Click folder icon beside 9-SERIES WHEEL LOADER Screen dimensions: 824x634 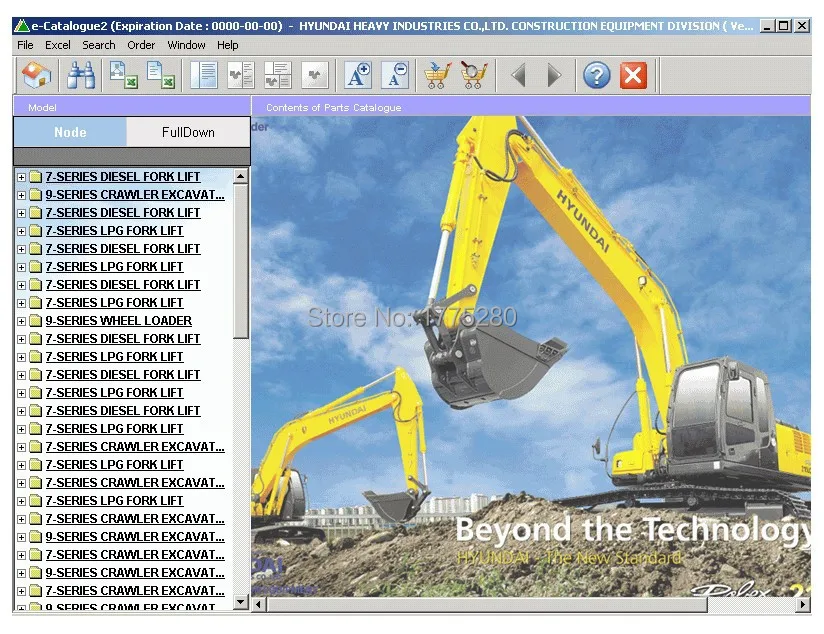pyautogui.click(x=35, y=321)
